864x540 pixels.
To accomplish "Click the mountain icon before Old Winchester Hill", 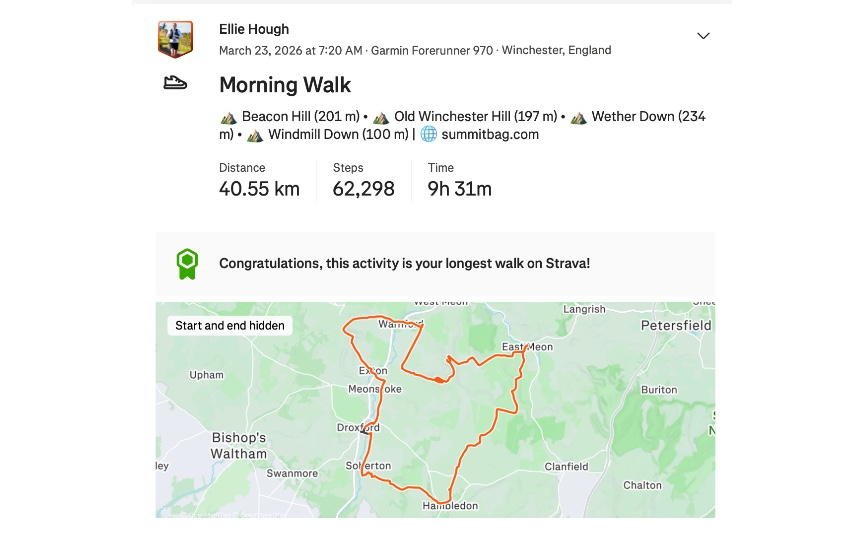I will click(x=381, y=117).
